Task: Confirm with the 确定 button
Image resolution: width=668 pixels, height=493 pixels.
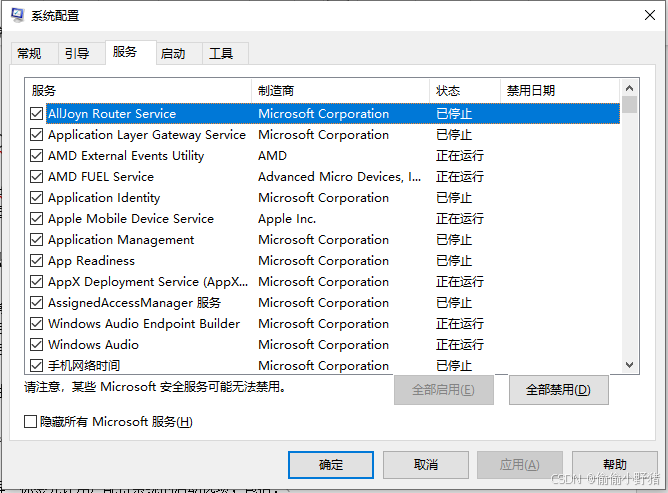Action: click(x=331, y=465)
